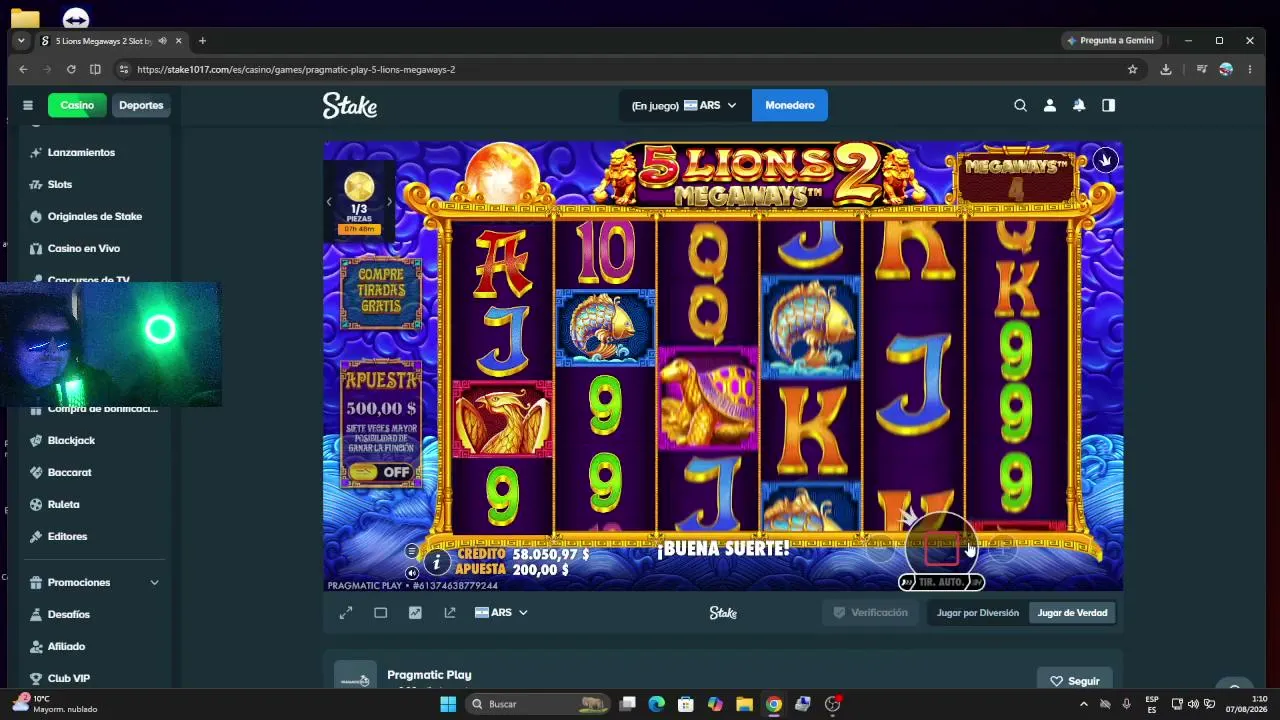Open the Stake hamburger menu
1280x720 pixels.
pyautogui.click(x=28, y=105)
